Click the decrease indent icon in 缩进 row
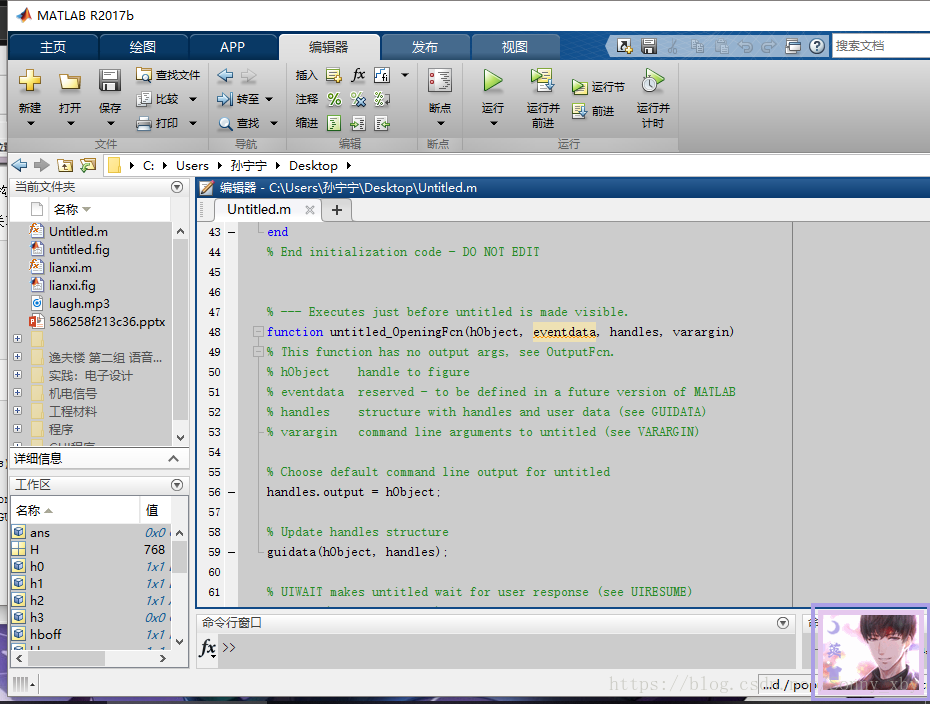This screenshot has width=930, height=704. tap(382, 123)
